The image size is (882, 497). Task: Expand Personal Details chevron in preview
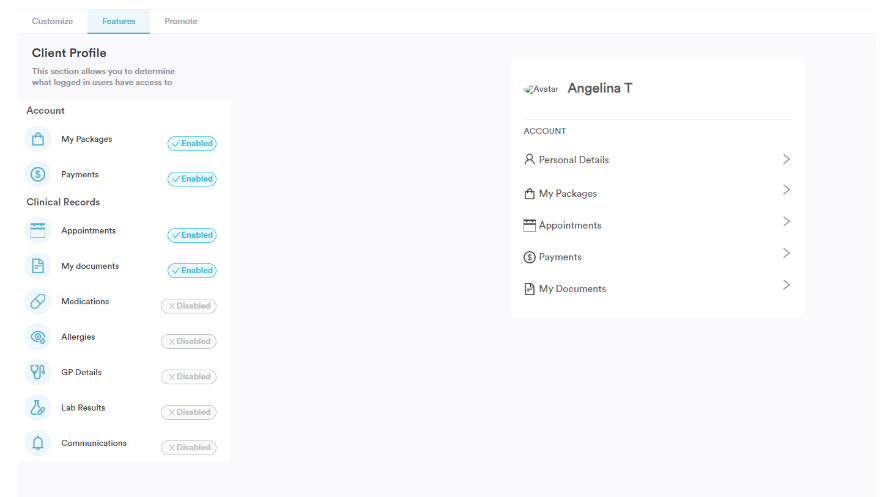(786, 159)
